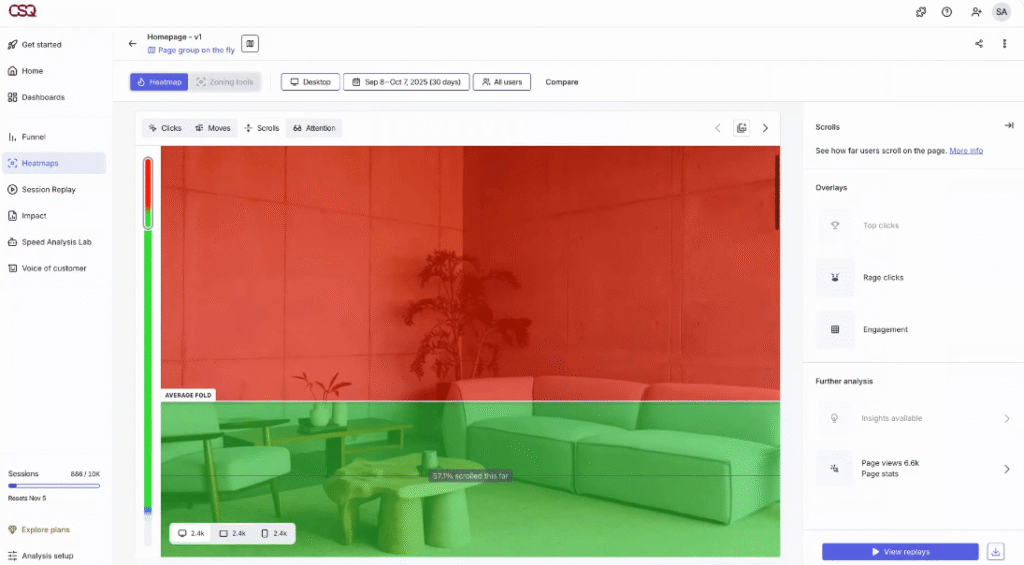Open the Desktop device dropdown

tap(310, 82)
